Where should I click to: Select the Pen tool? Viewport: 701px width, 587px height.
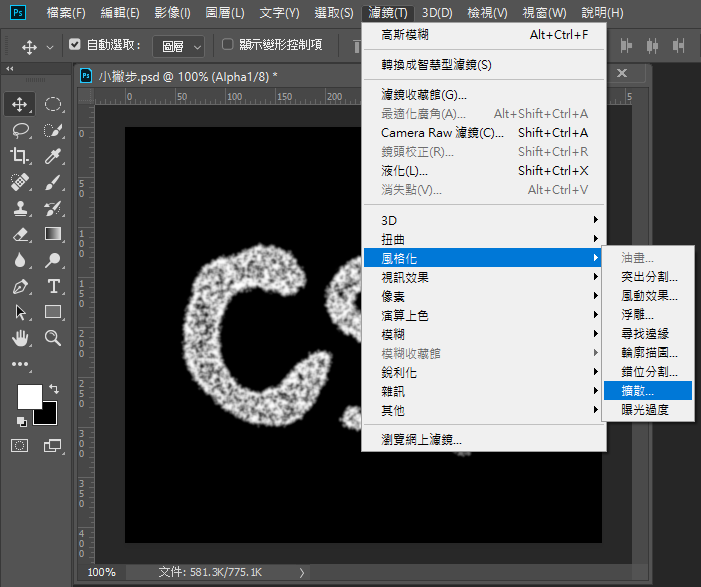point(20,286)
